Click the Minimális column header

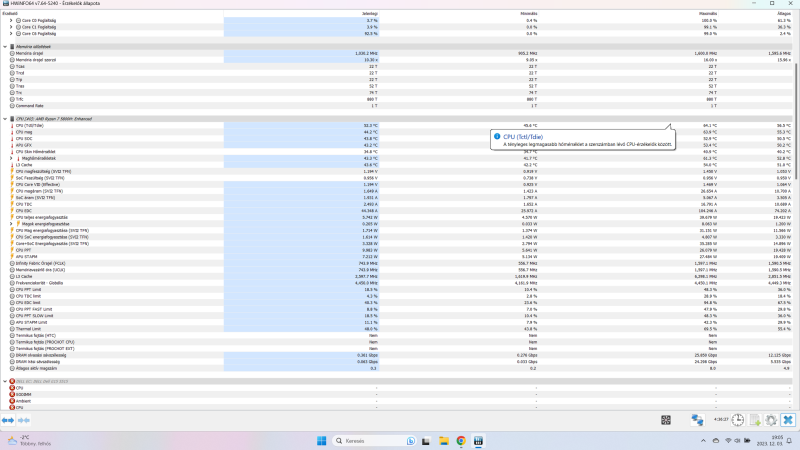(x=459, y=14)
